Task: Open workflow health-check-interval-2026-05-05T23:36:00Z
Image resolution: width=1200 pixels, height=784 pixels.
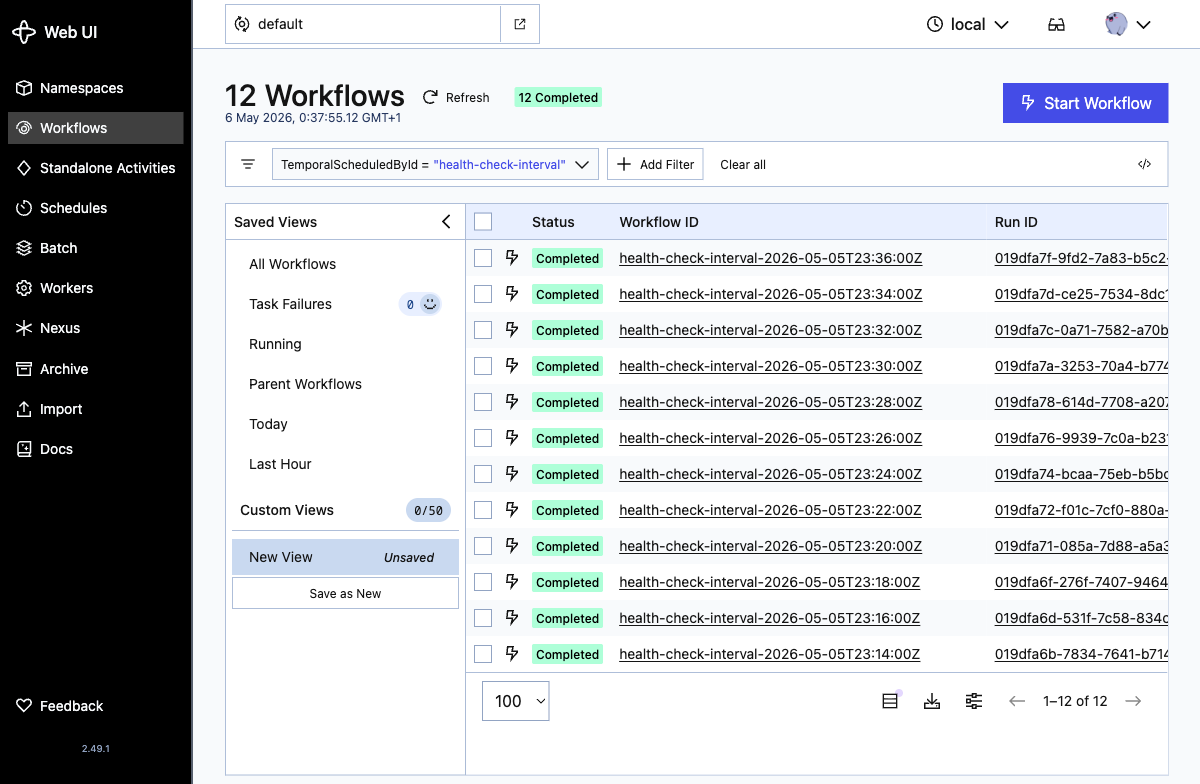Action: (770, 258)
